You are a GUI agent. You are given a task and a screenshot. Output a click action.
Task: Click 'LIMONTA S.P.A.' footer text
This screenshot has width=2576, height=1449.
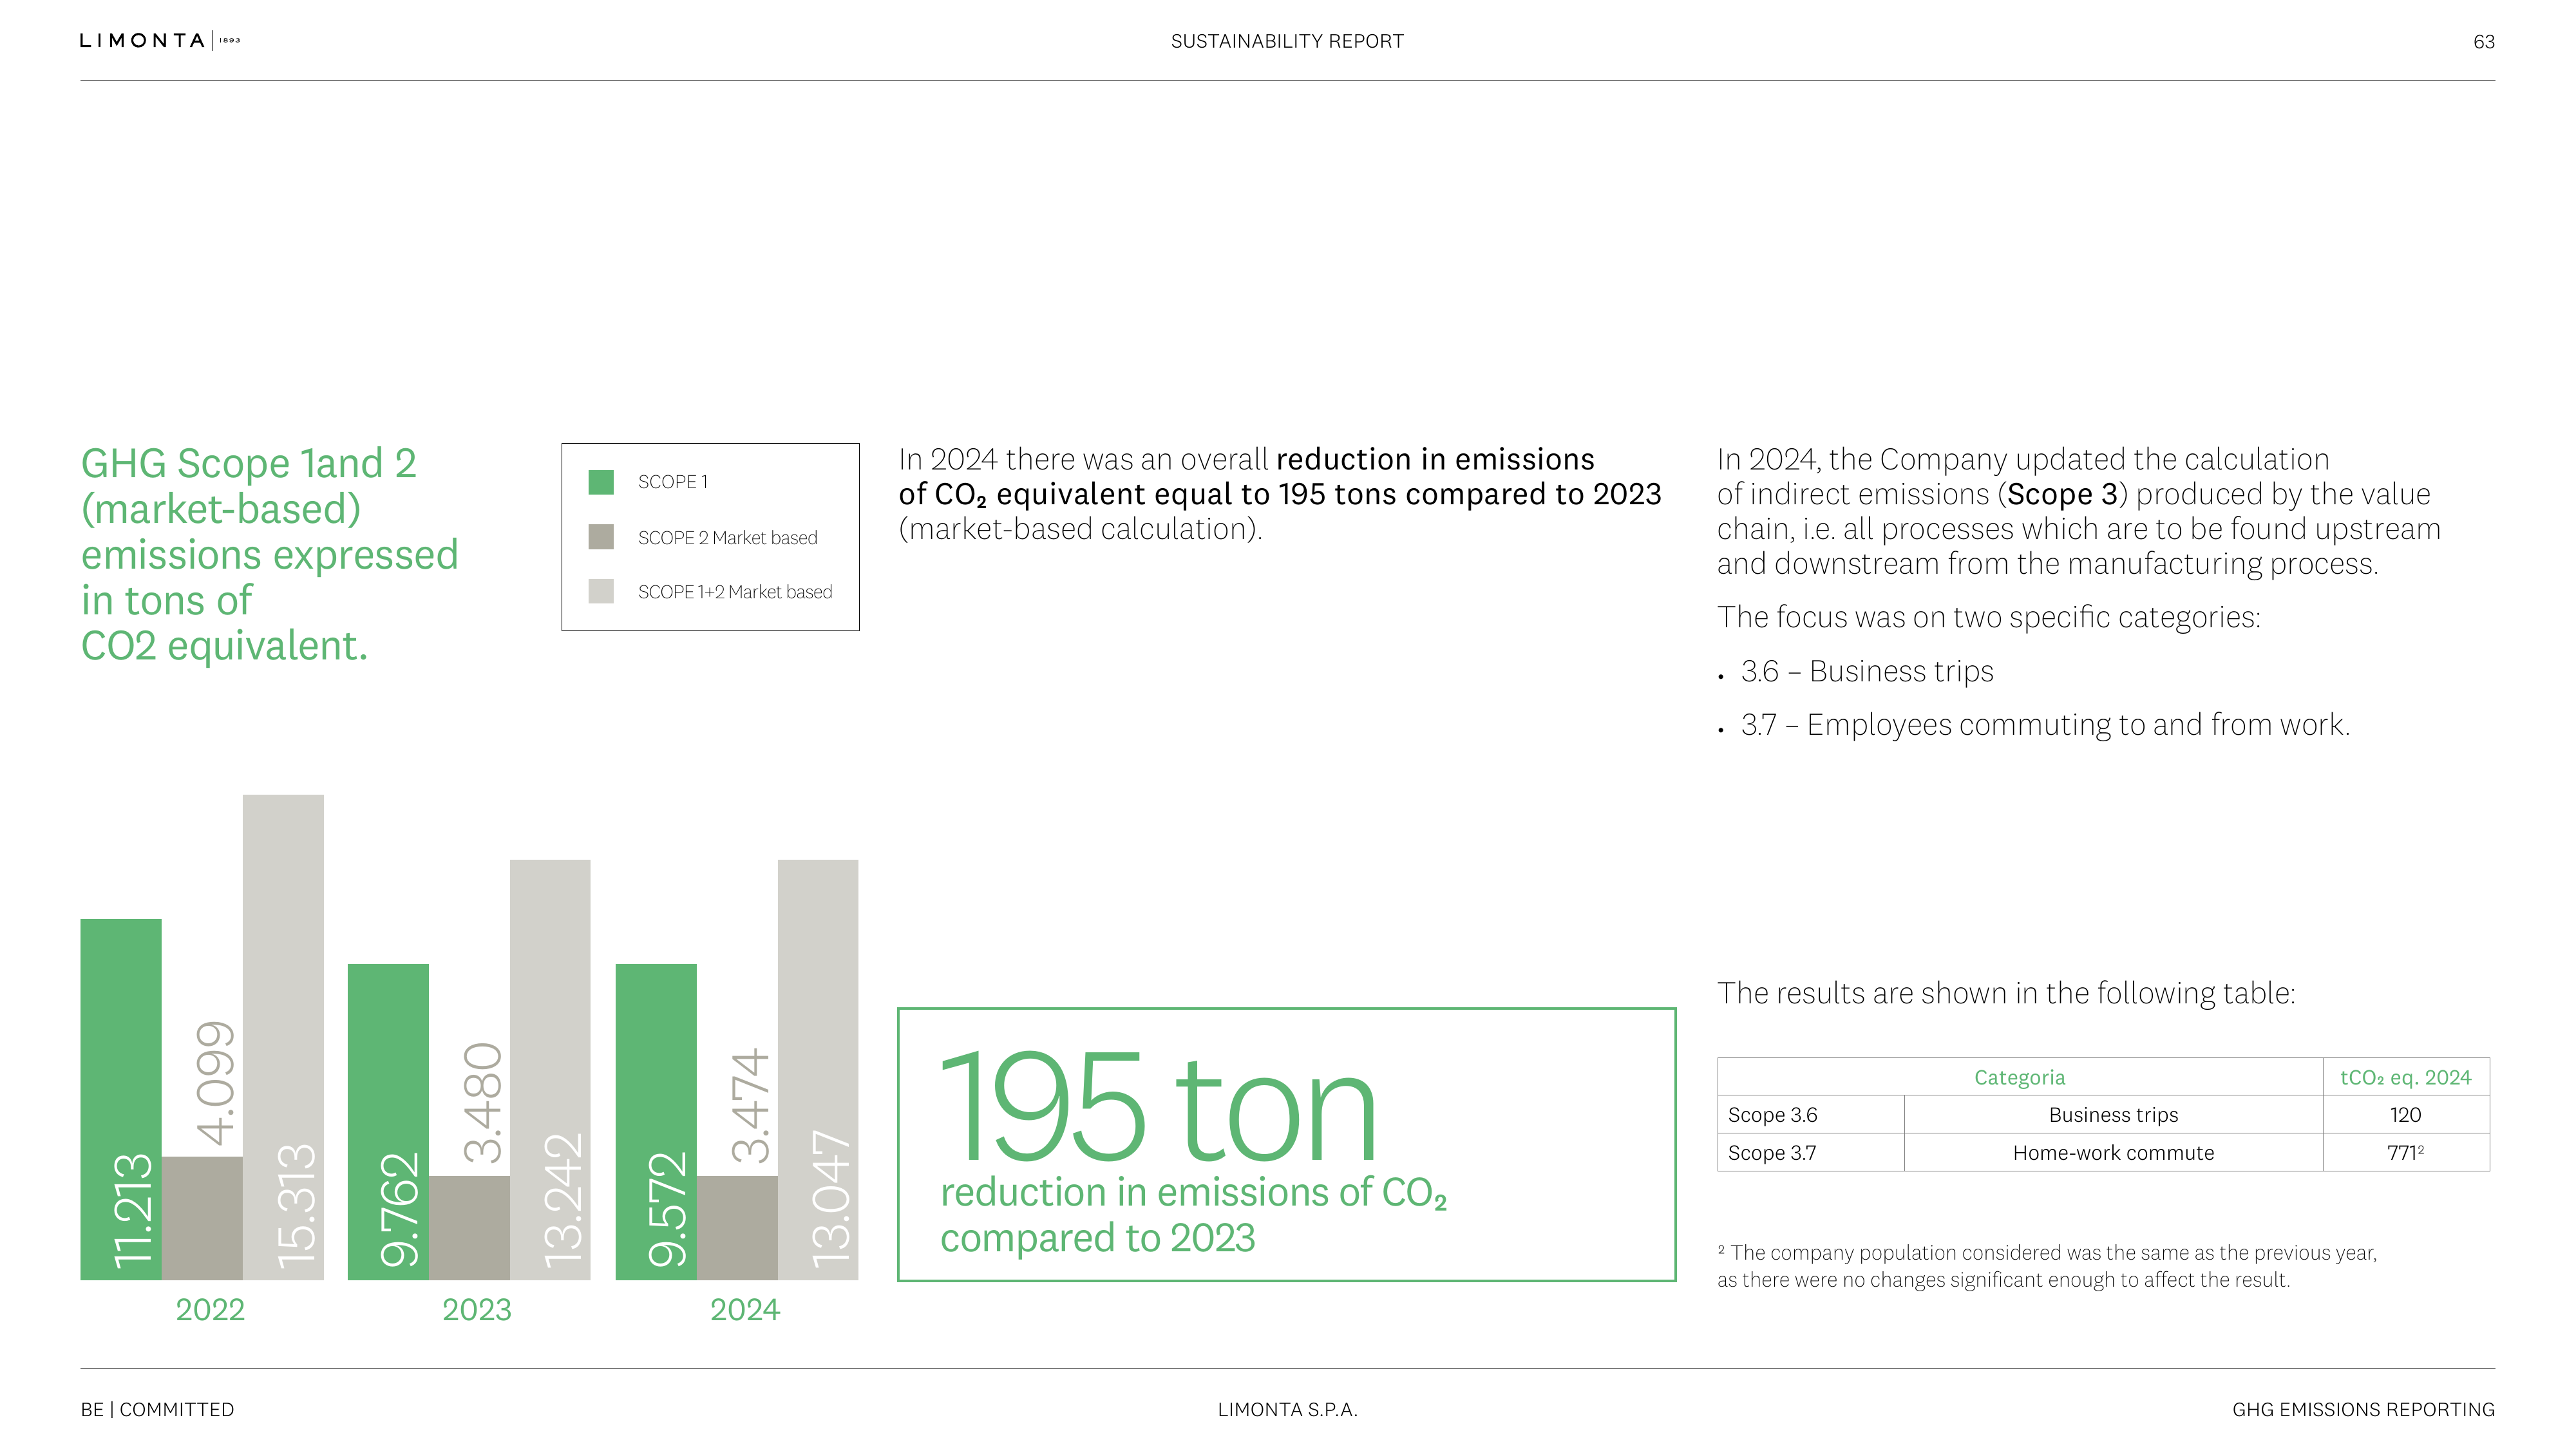pos(1287,1410)
